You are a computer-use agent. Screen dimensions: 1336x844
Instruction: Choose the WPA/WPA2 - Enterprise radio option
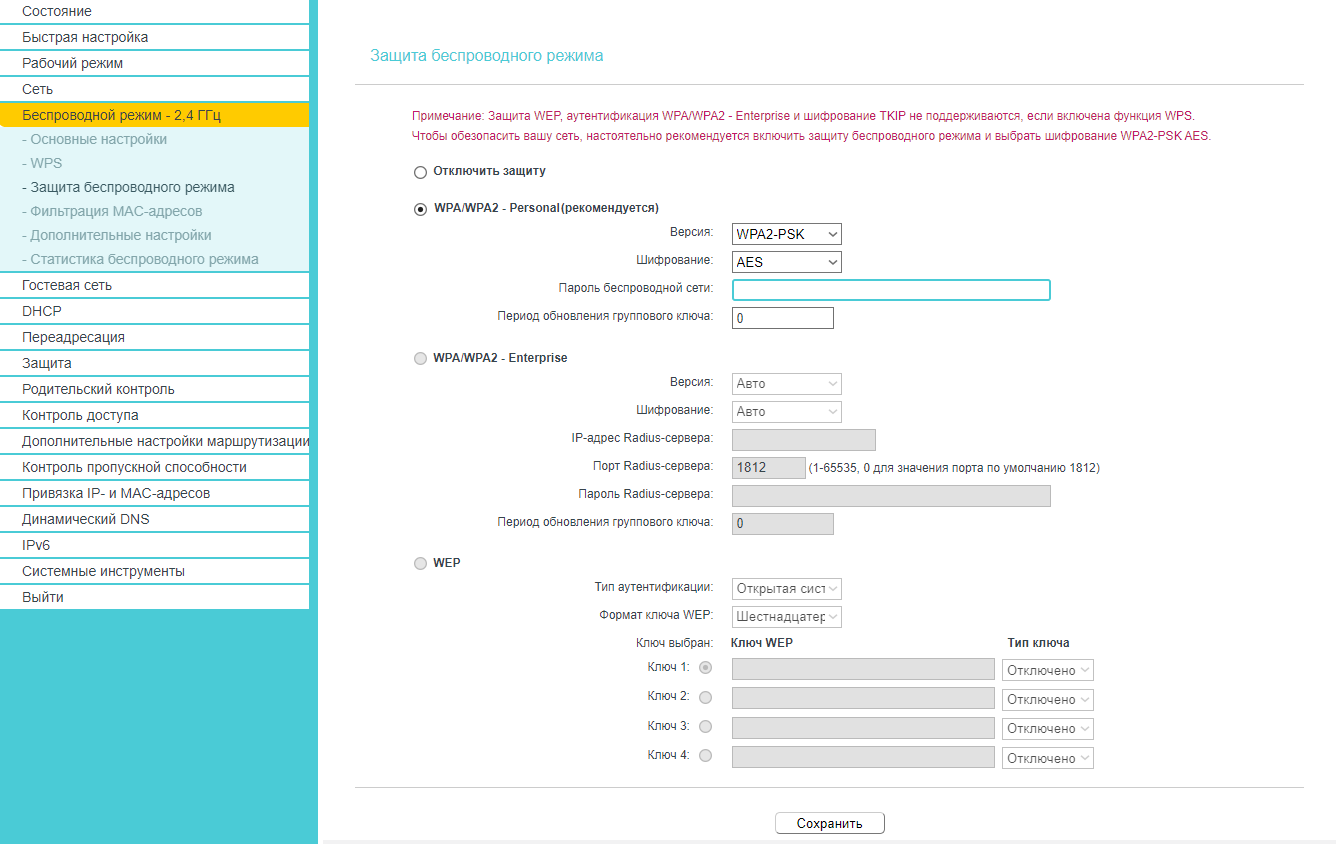[x=420, y=358]
